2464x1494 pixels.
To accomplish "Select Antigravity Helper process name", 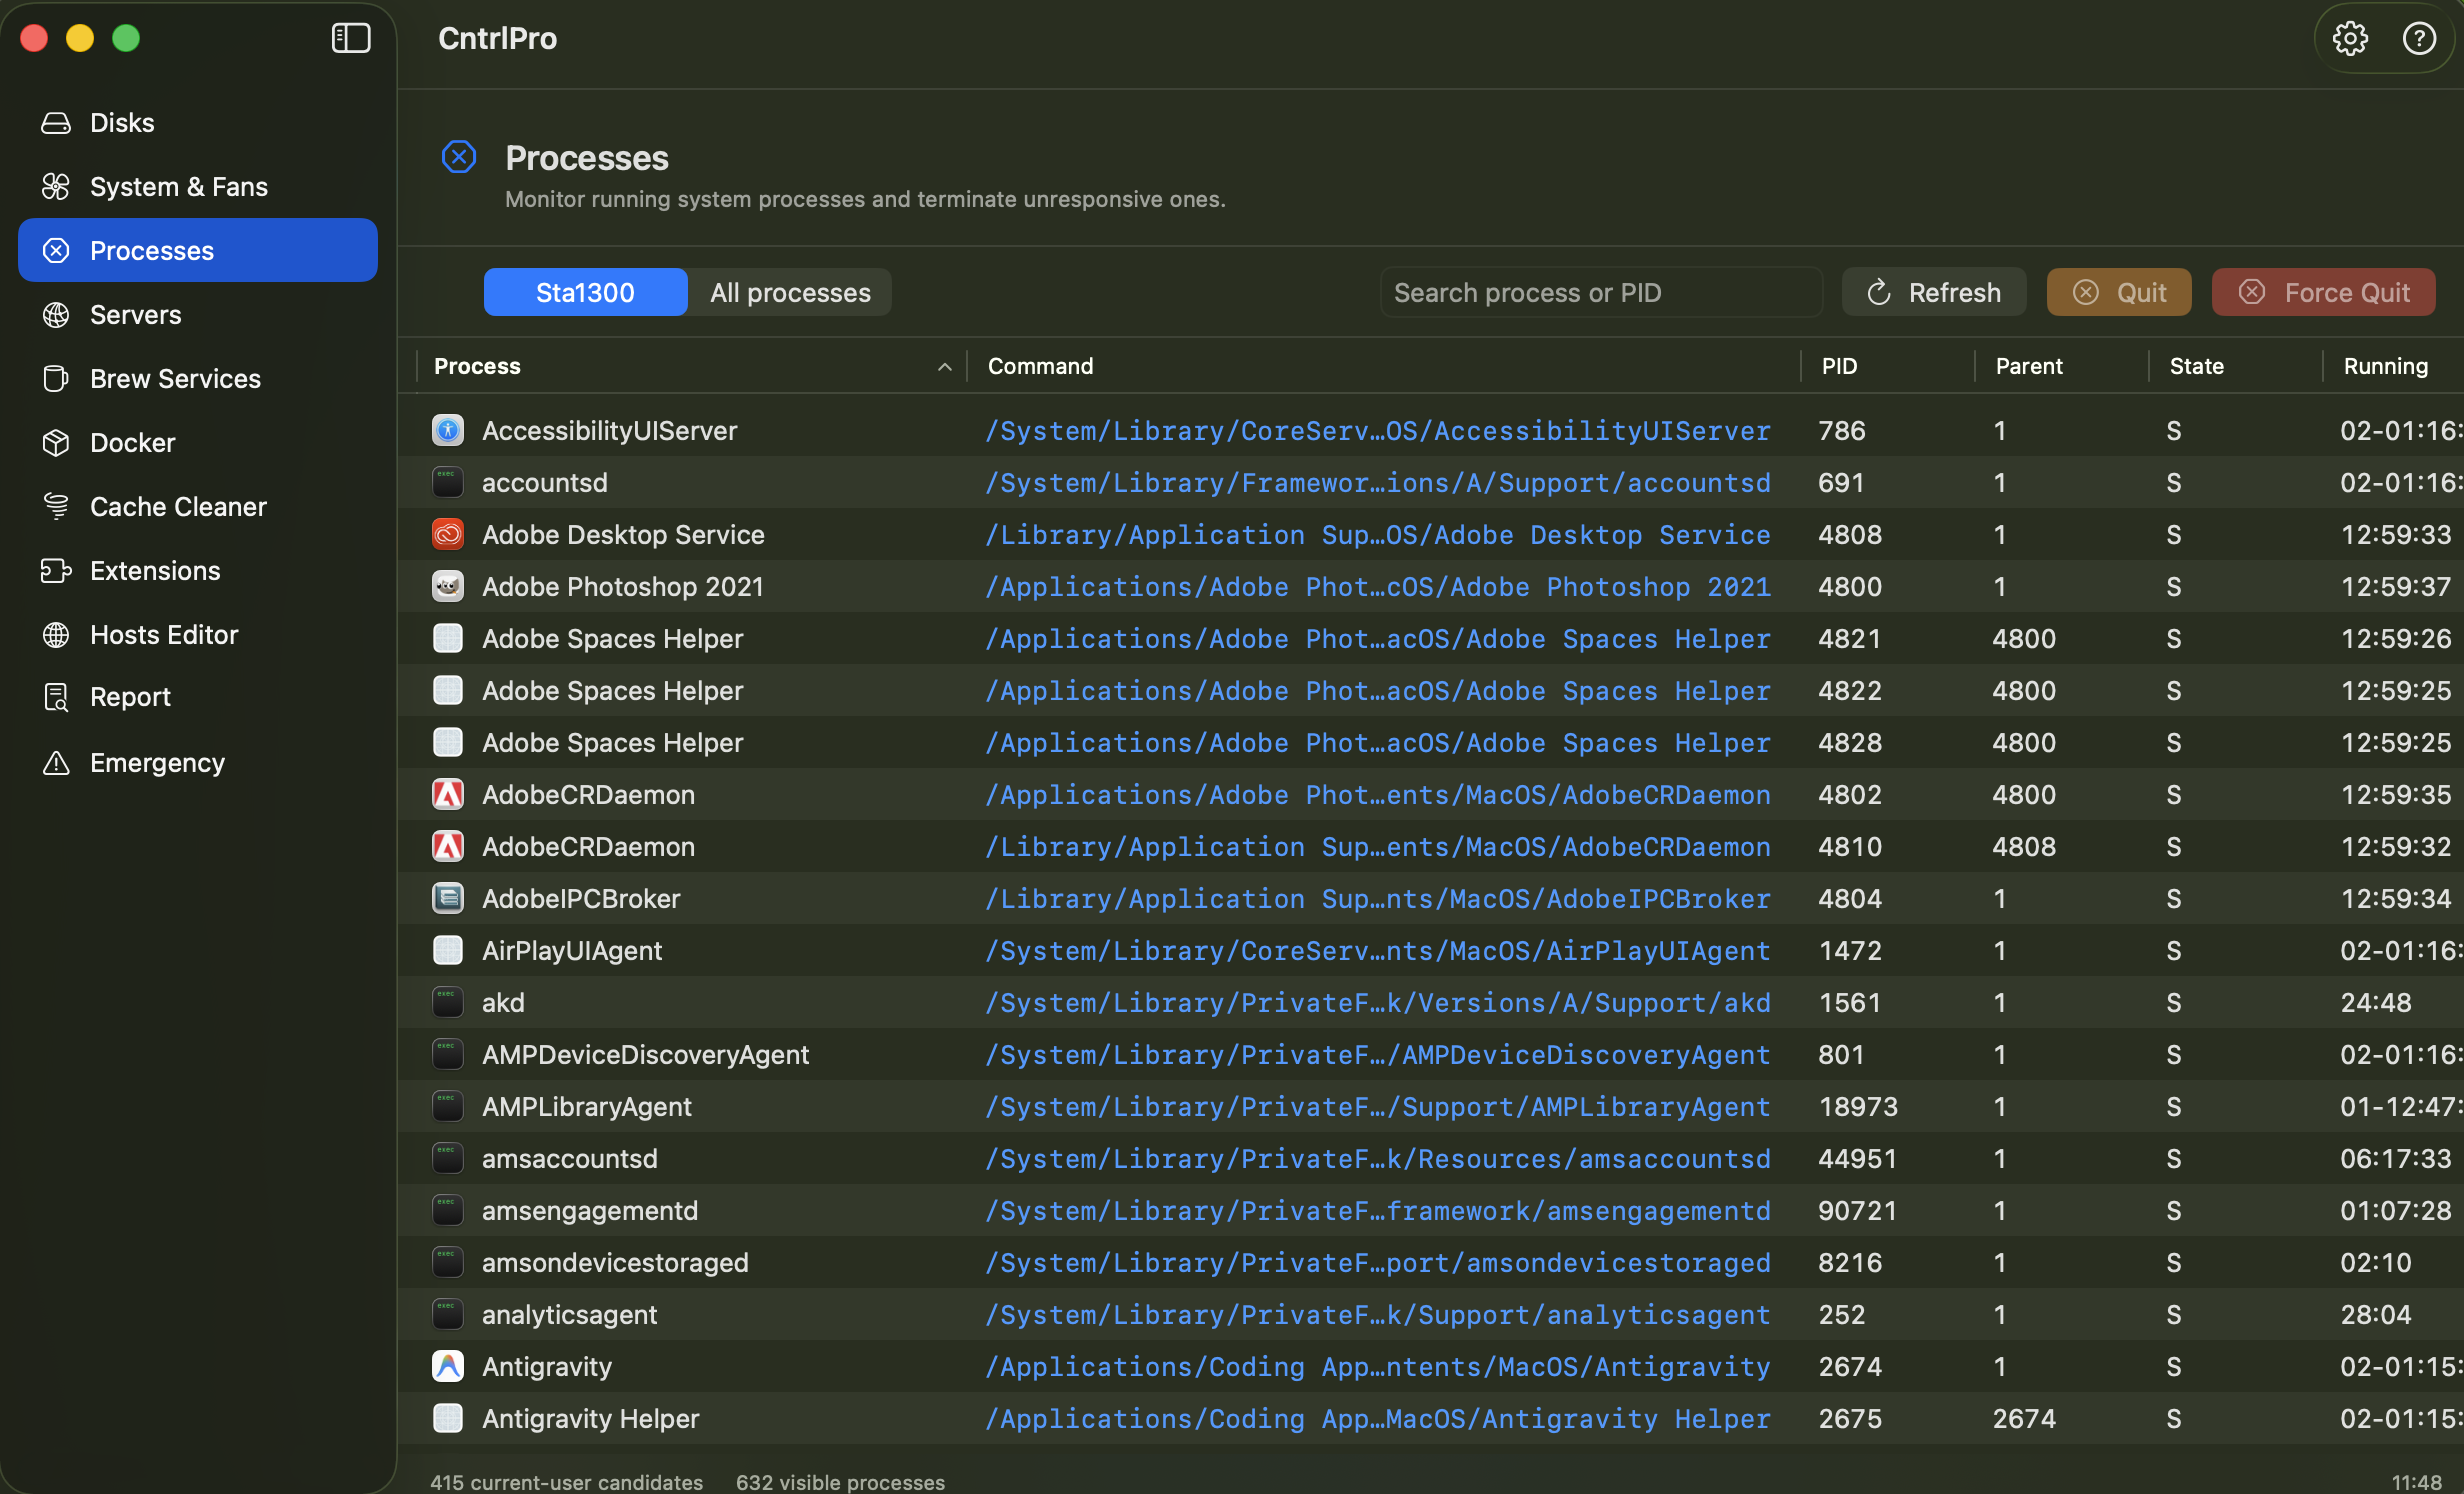I will pos(590,1418).
